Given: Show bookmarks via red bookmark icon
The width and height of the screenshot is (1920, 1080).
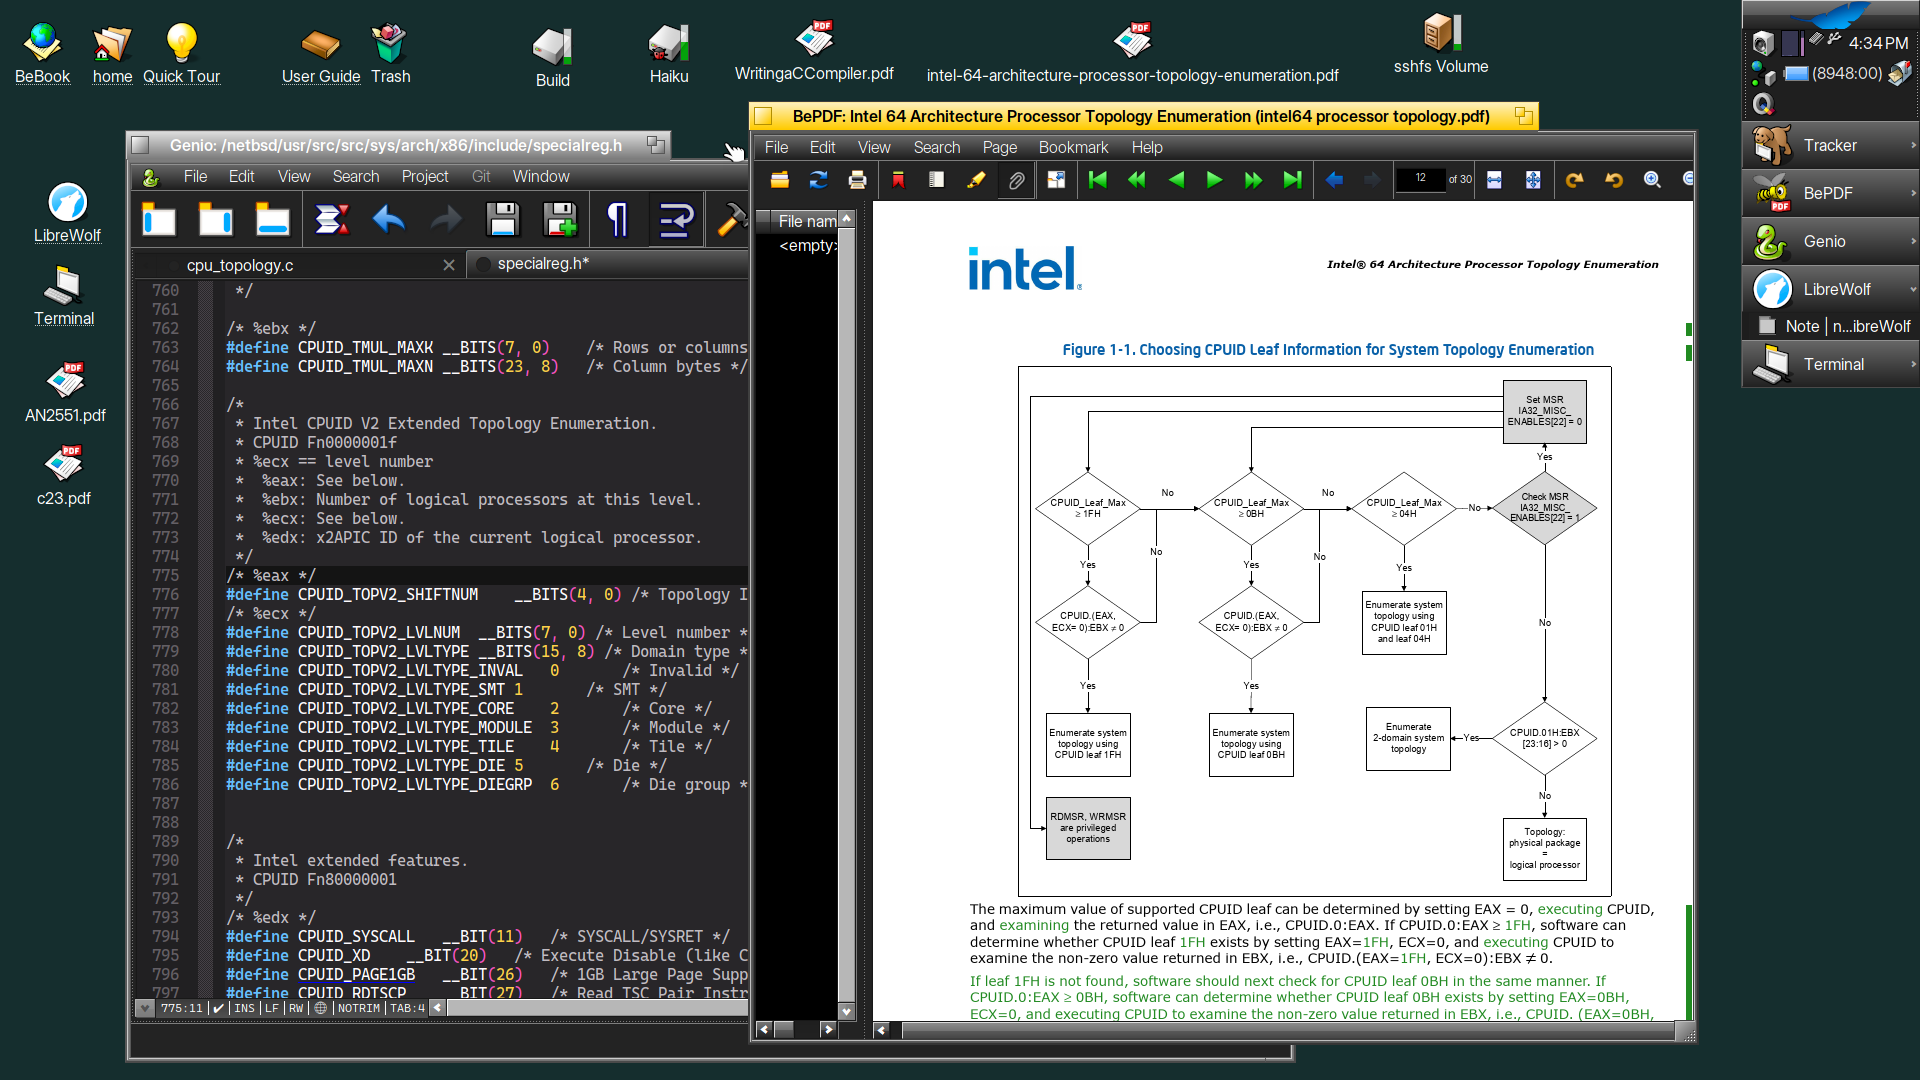Looking at the screenshot, I should (x=898, y=180).
